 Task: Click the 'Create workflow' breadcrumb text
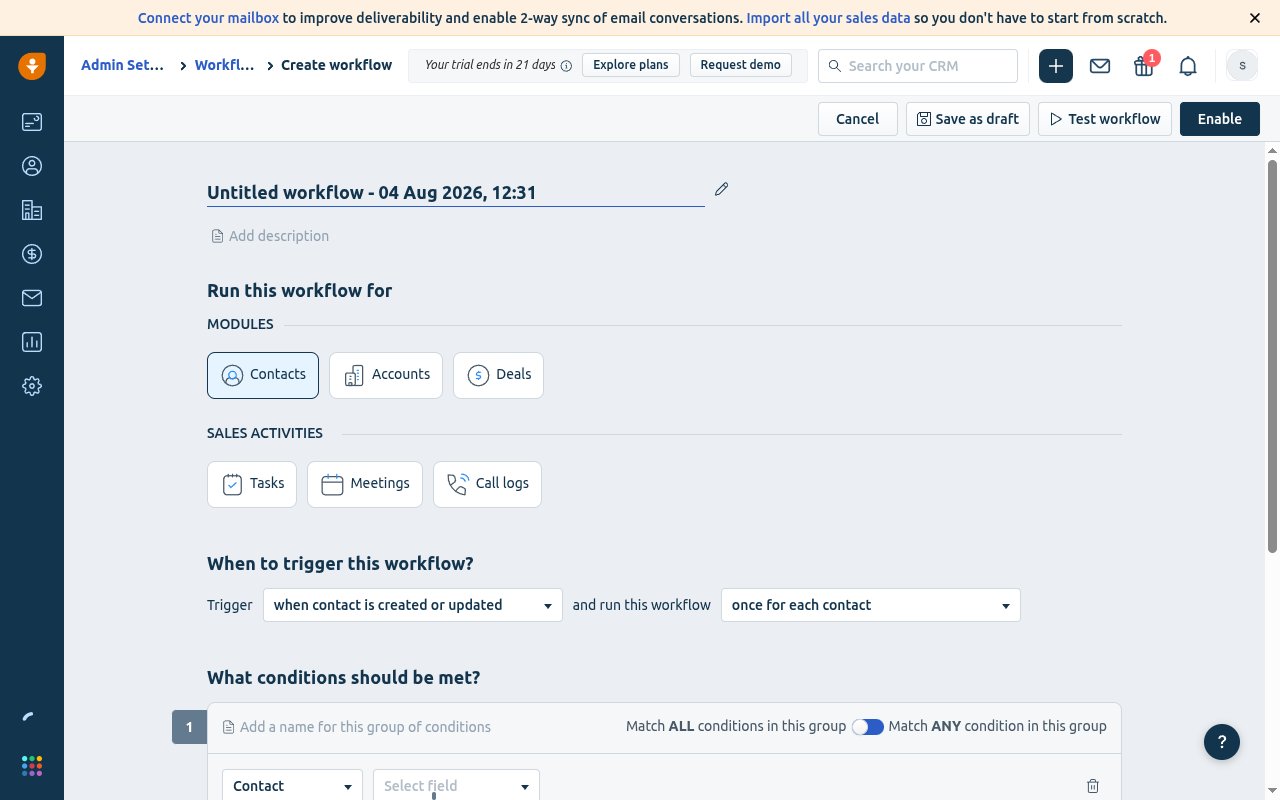click(336, 65)
